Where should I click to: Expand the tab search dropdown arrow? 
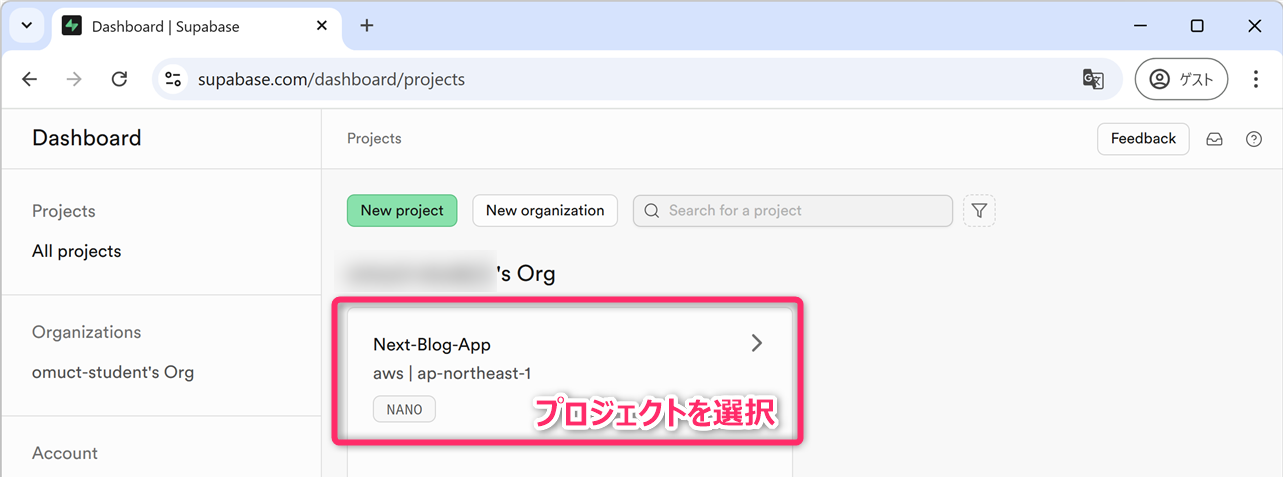[27, 26]
